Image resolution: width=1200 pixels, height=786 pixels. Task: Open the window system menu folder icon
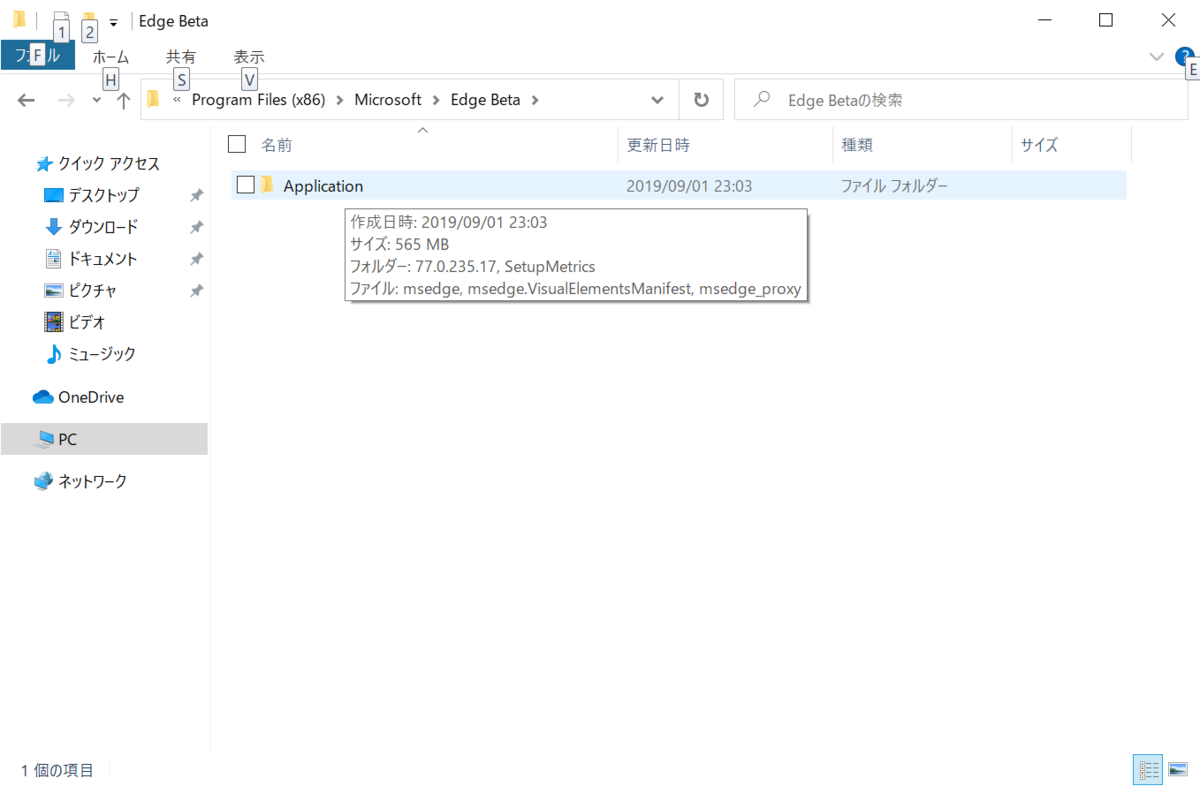click(19, 19)
